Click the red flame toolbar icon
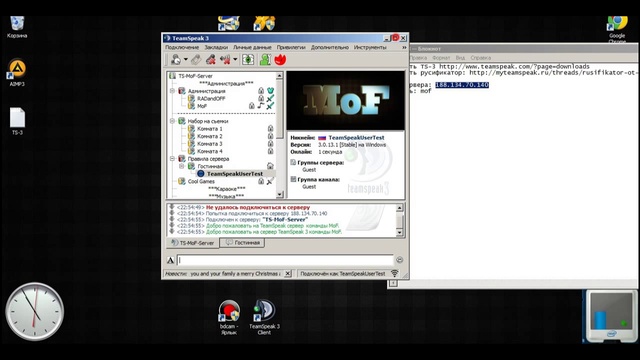640x360 pixels. [x=280, y=60]
